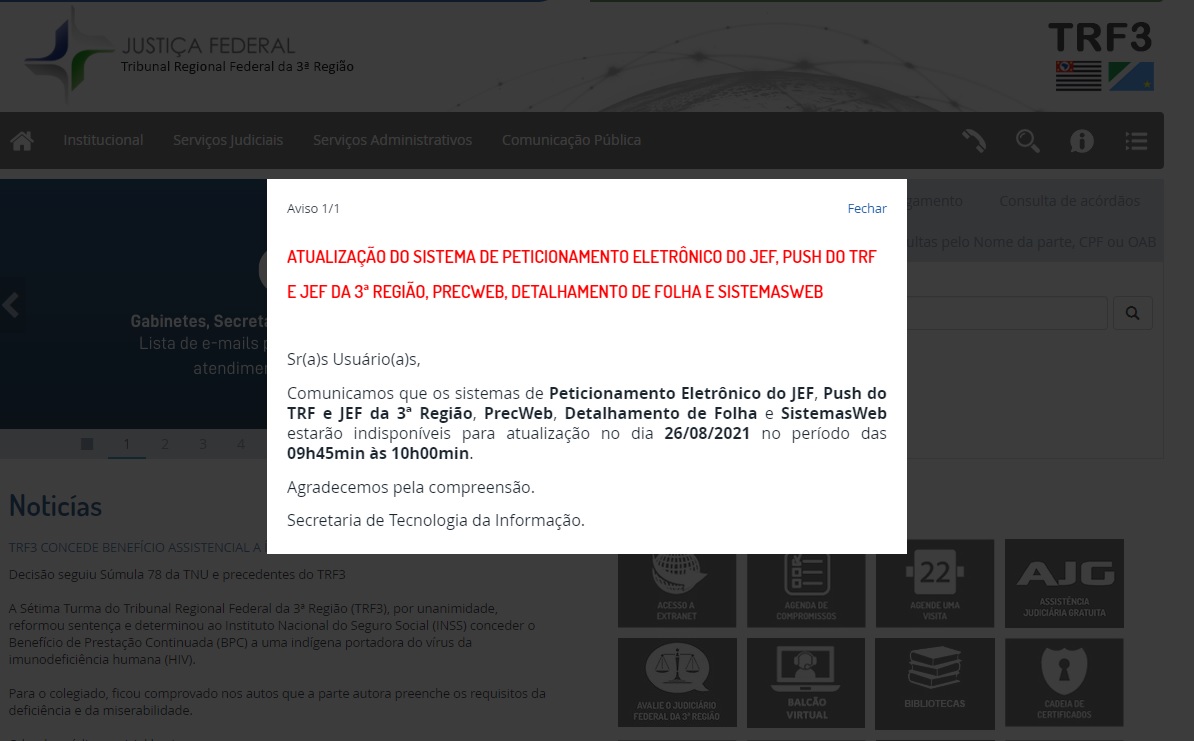The height and width of the screenshot is (741, 1194).
Task: Go to carousel slide 4
Action: [x=241, y=444]
